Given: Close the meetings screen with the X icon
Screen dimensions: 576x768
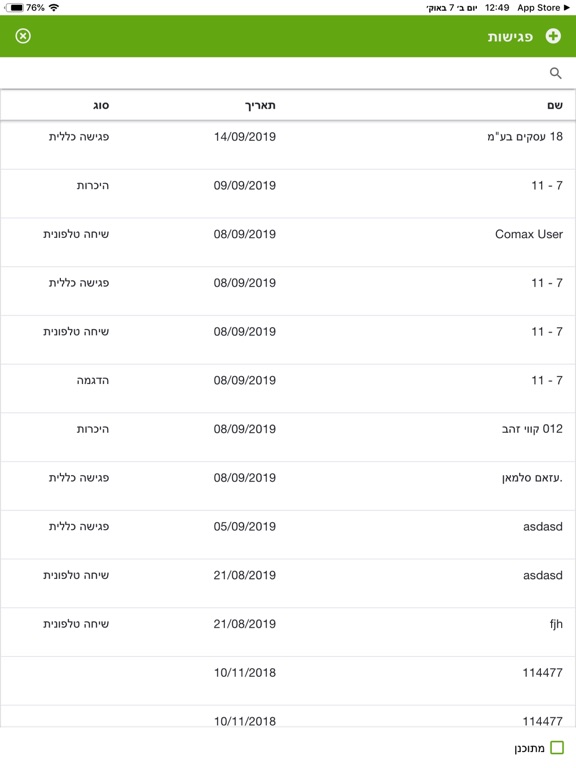Looking at the screenshot, I should click(23, 36).
